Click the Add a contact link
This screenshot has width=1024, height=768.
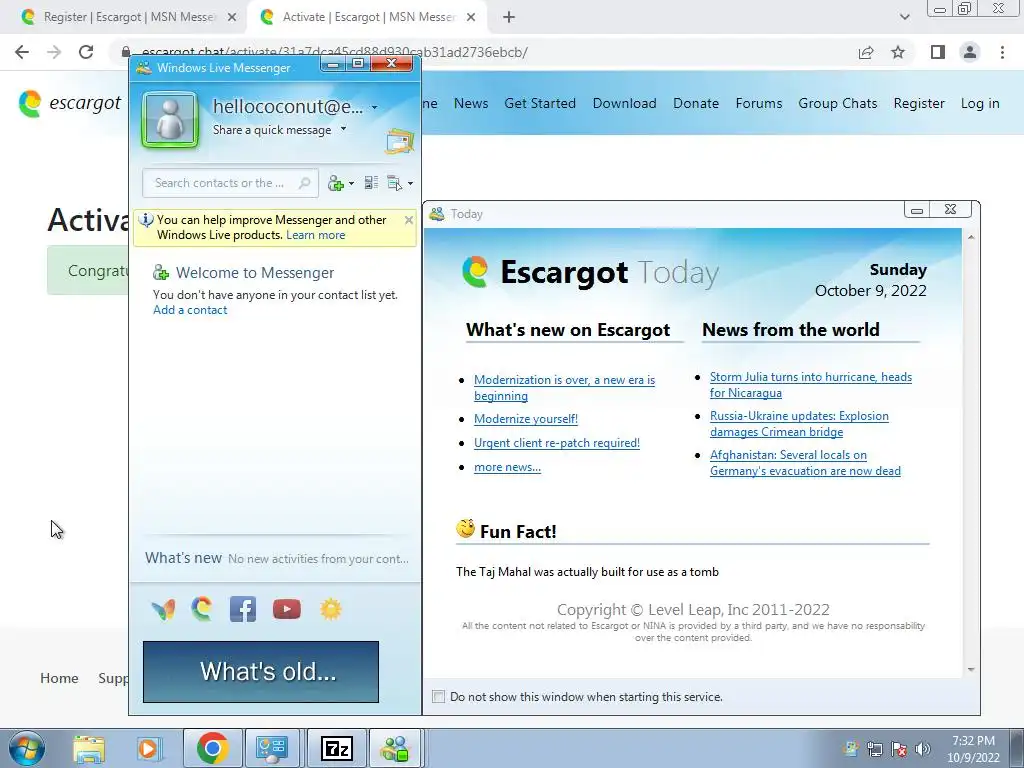pyautogui.click(x=190, y=310)
